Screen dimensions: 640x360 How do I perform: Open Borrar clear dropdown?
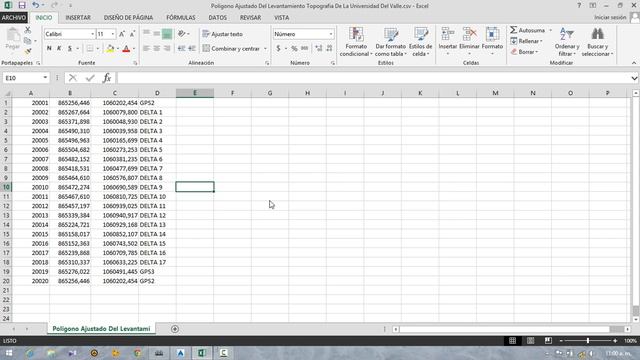pos(524,52)
